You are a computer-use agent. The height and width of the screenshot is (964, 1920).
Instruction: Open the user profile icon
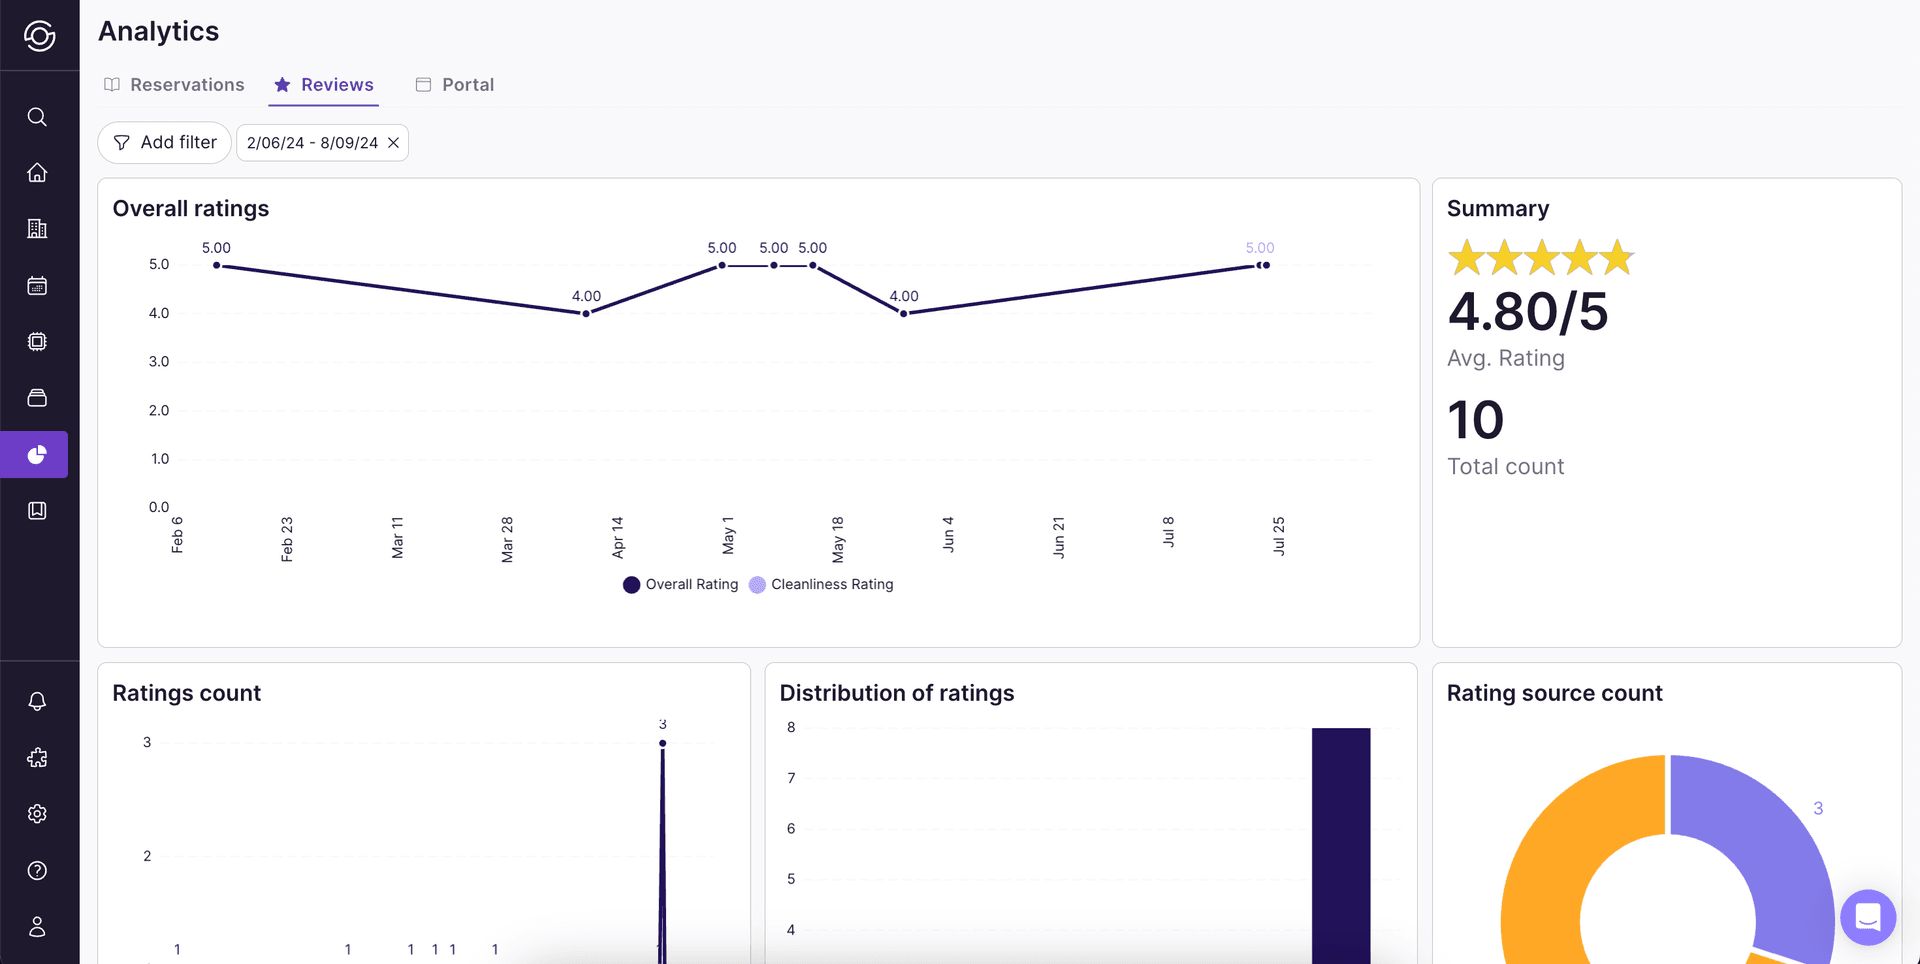click(37, 925)
